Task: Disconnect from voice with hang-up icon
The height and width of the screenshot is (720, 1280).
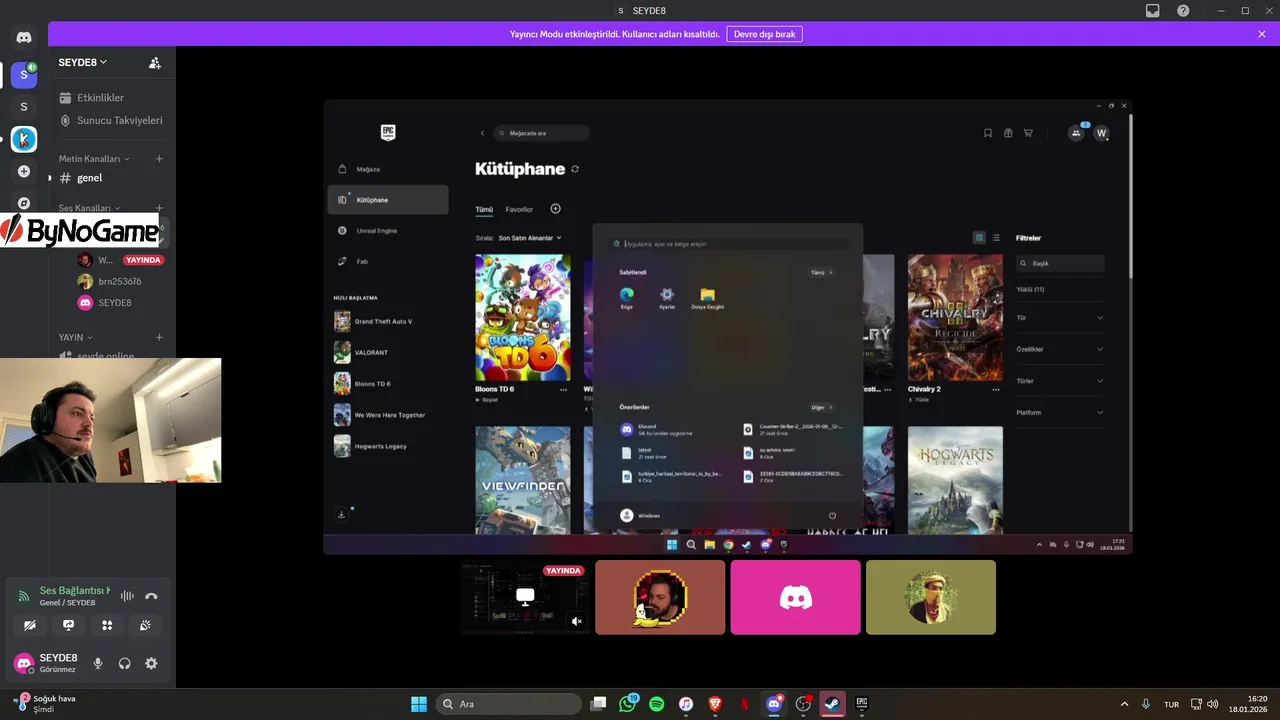Action: (x=151, y=596)
